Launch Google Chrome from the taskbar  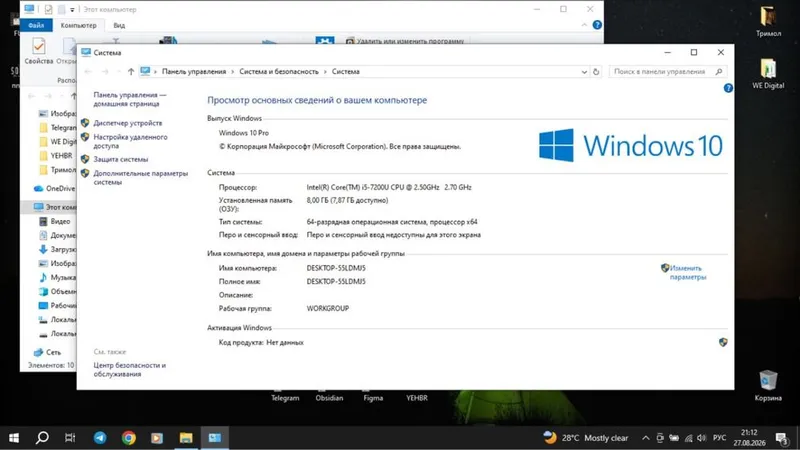click(129, 438)
